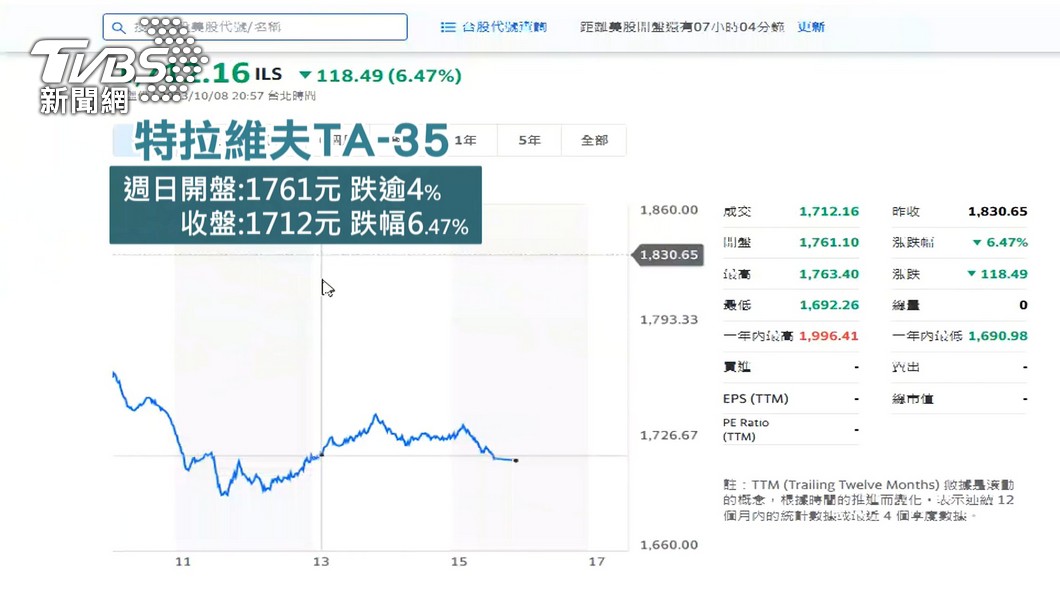Select the 5年 chart range tab
Viewport: 1060px width, 596px height.
(x=529, y=141)
